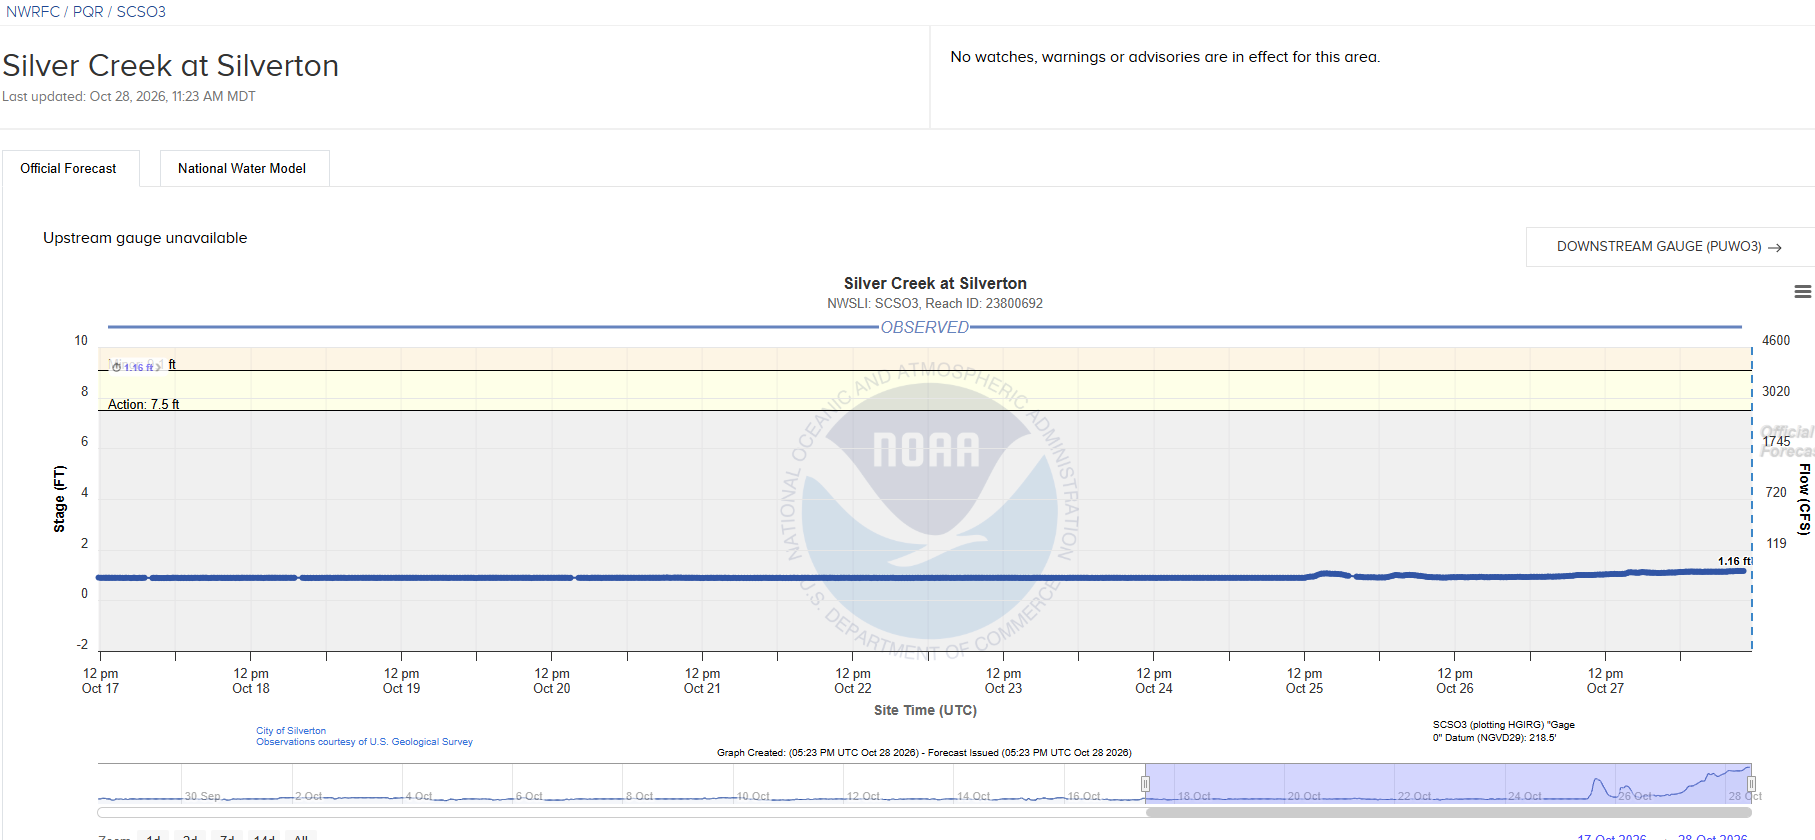Click the 'Action: 7.5 ft' threshold label

coord(144,404)
